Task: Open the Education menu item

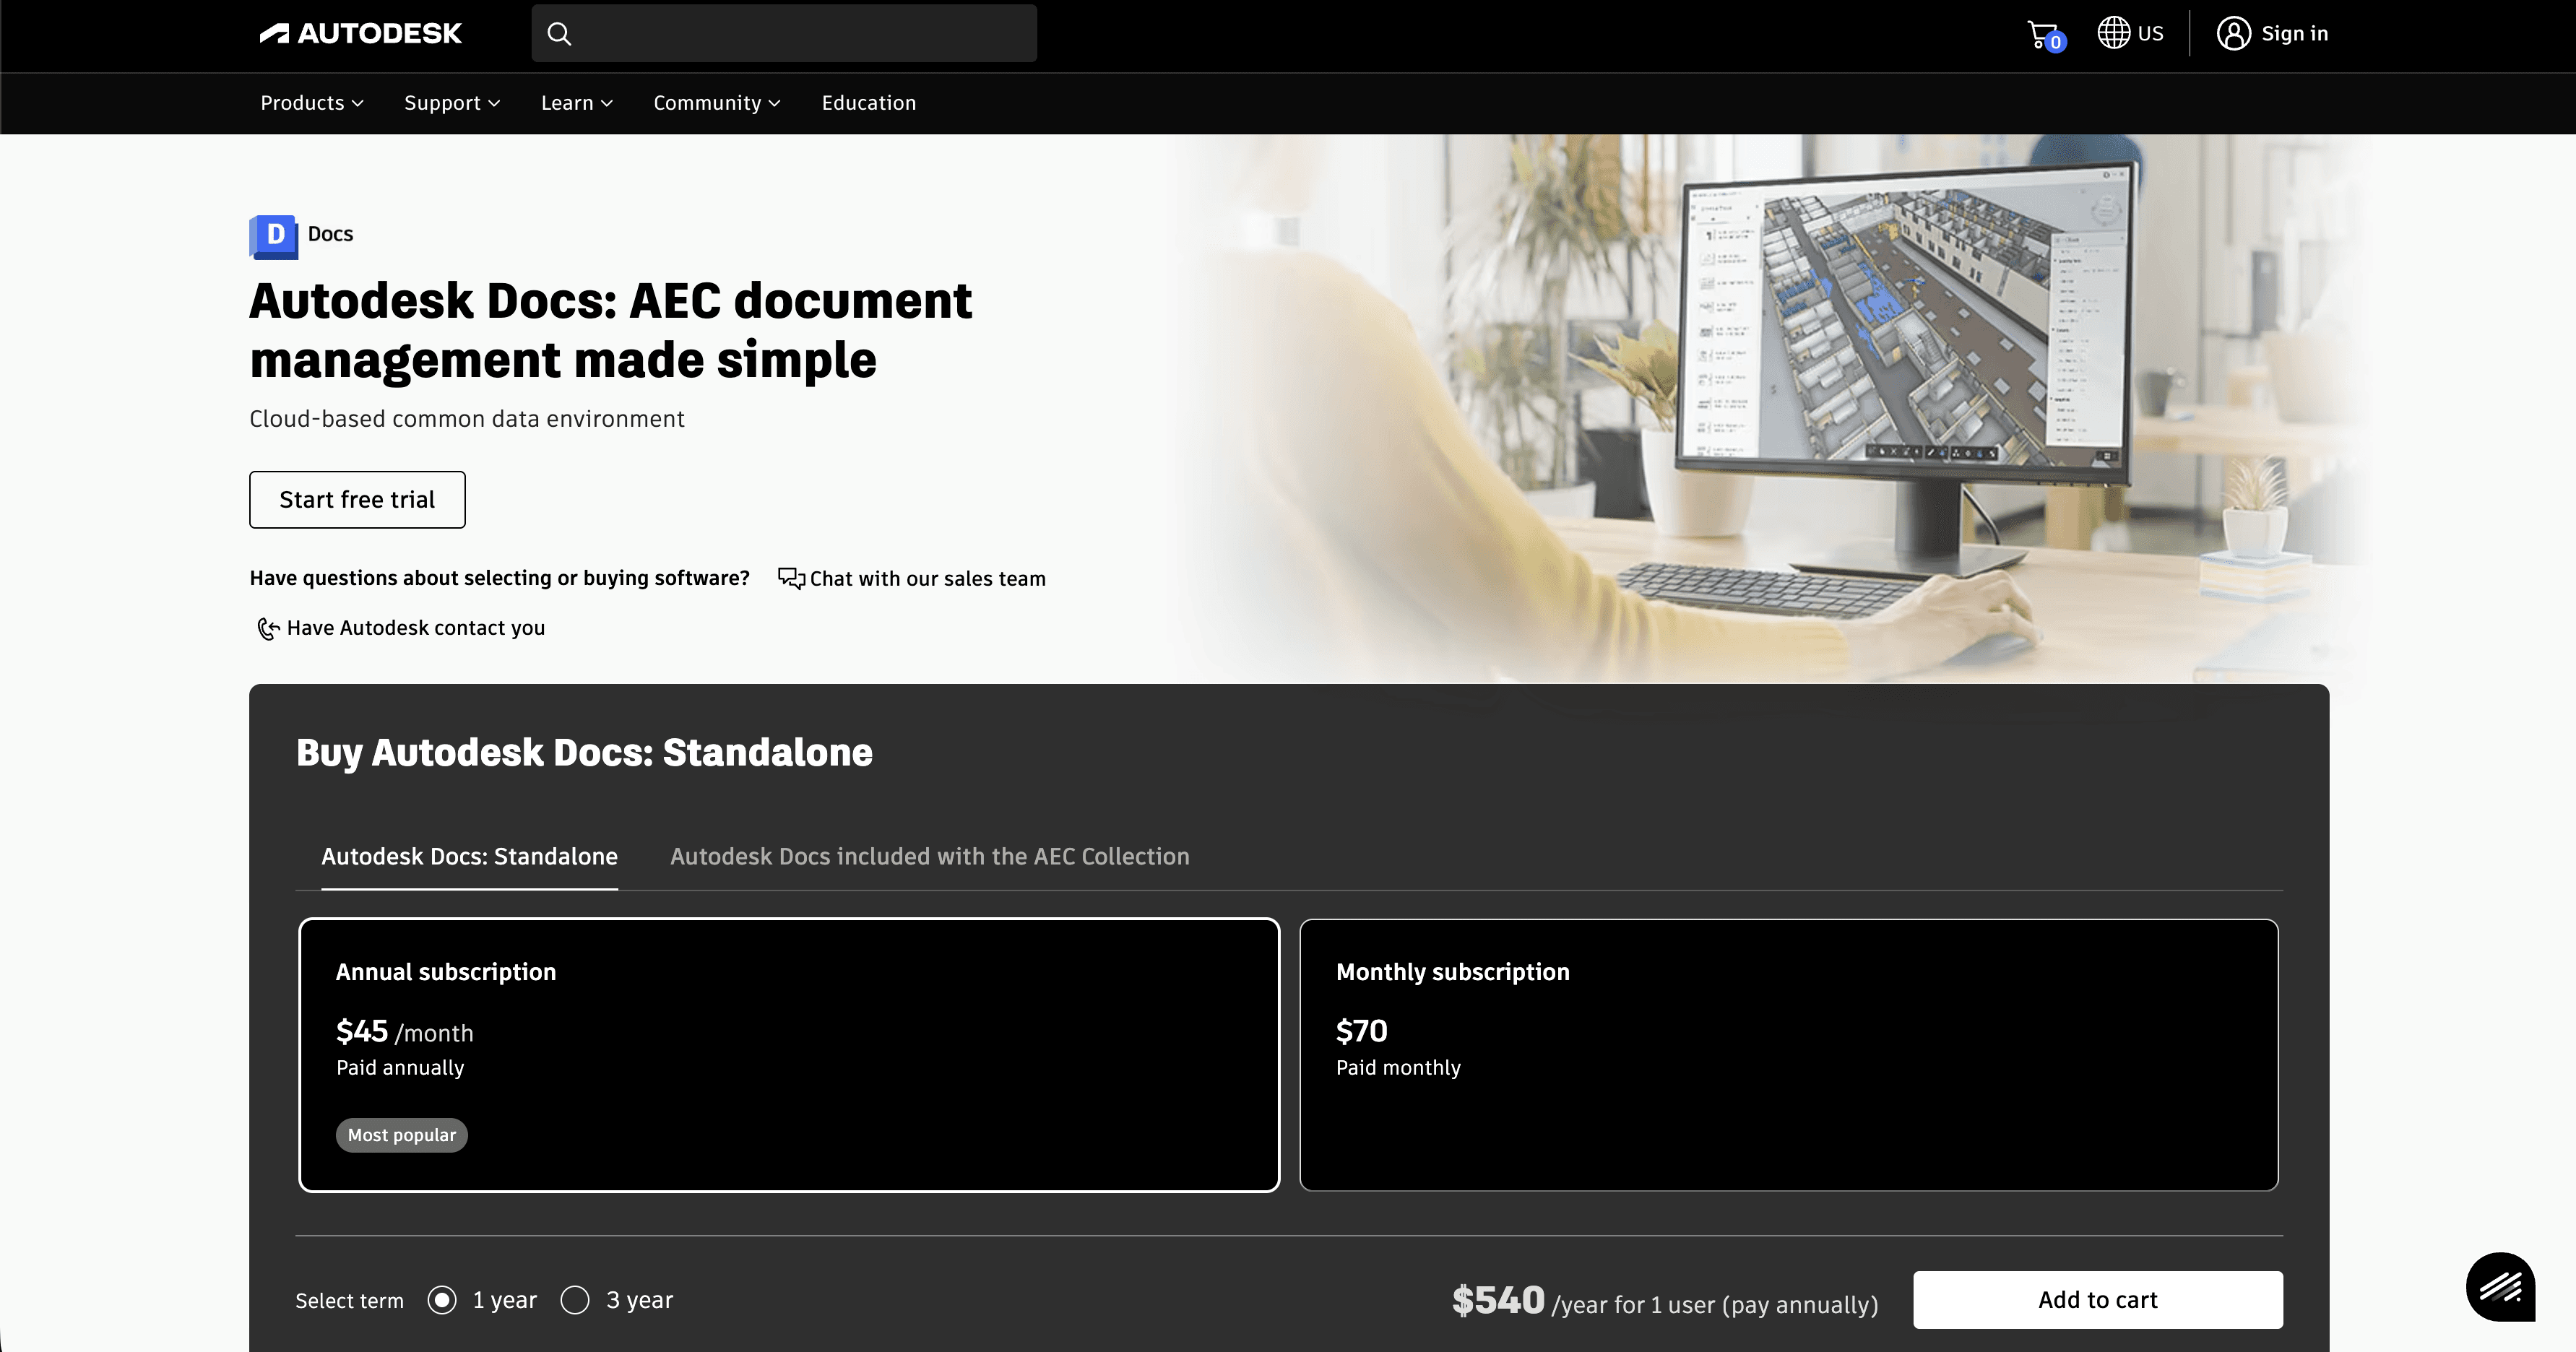Action: (868, 103)
